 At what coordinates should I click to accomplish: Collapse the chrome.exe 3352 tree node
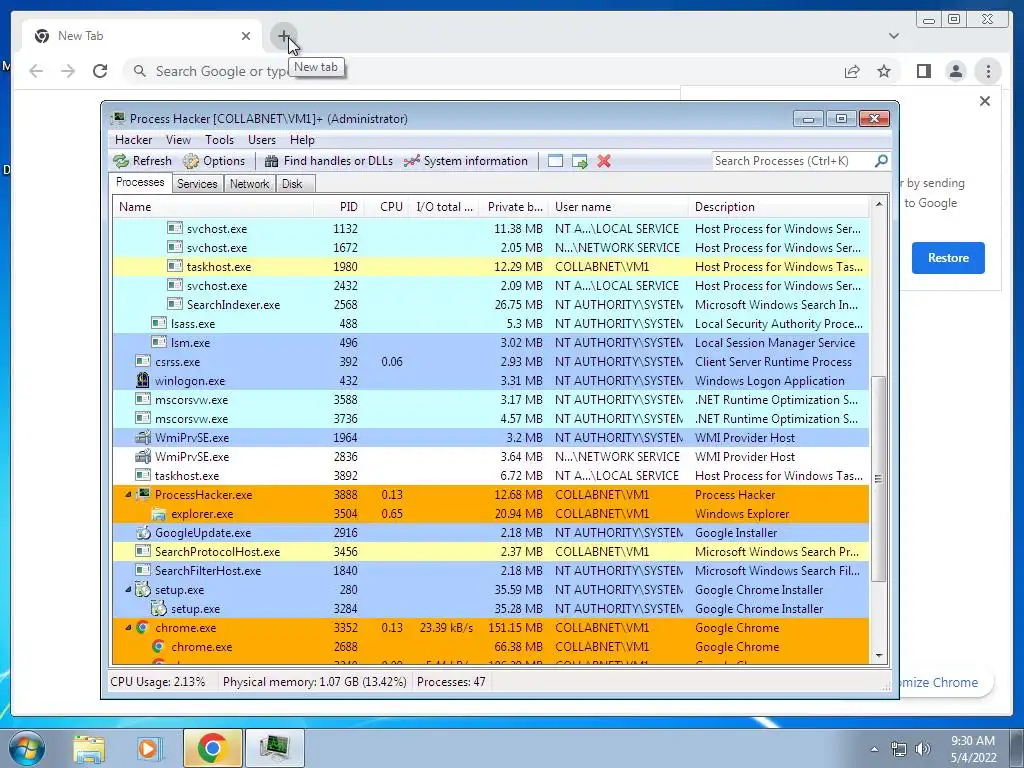(128, 628)
